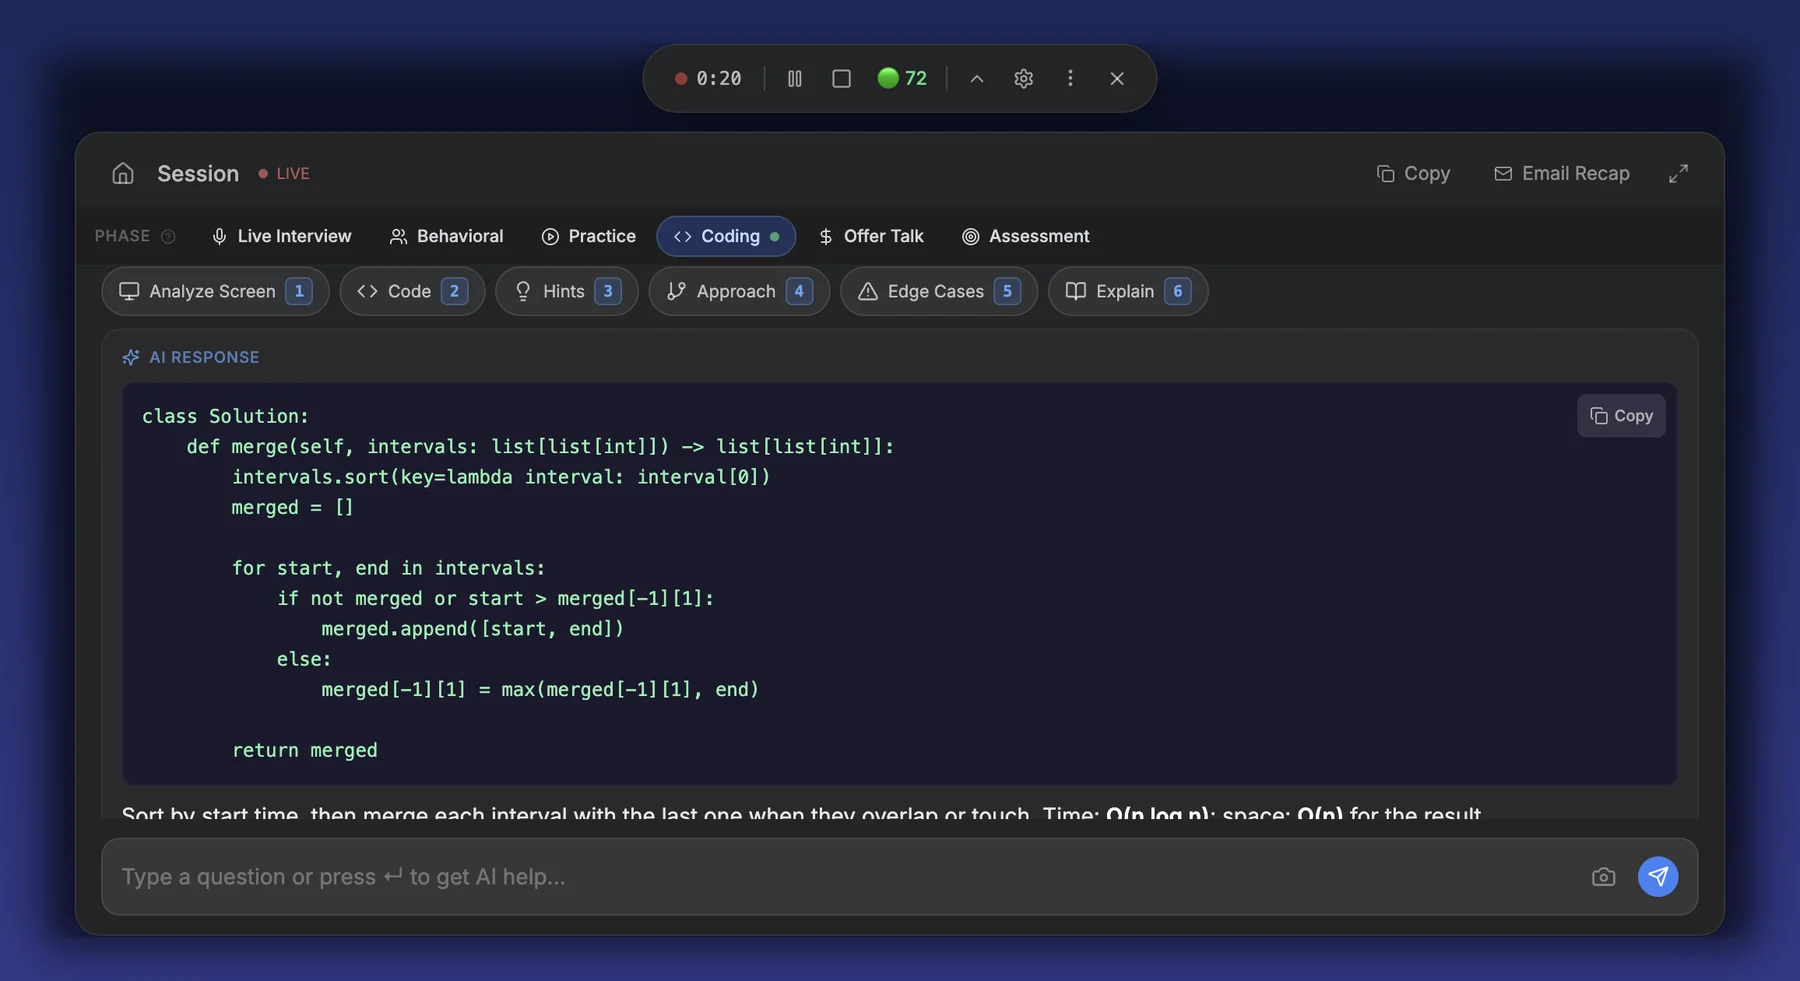Switch to the Assessment phase

pos(1026,237)
